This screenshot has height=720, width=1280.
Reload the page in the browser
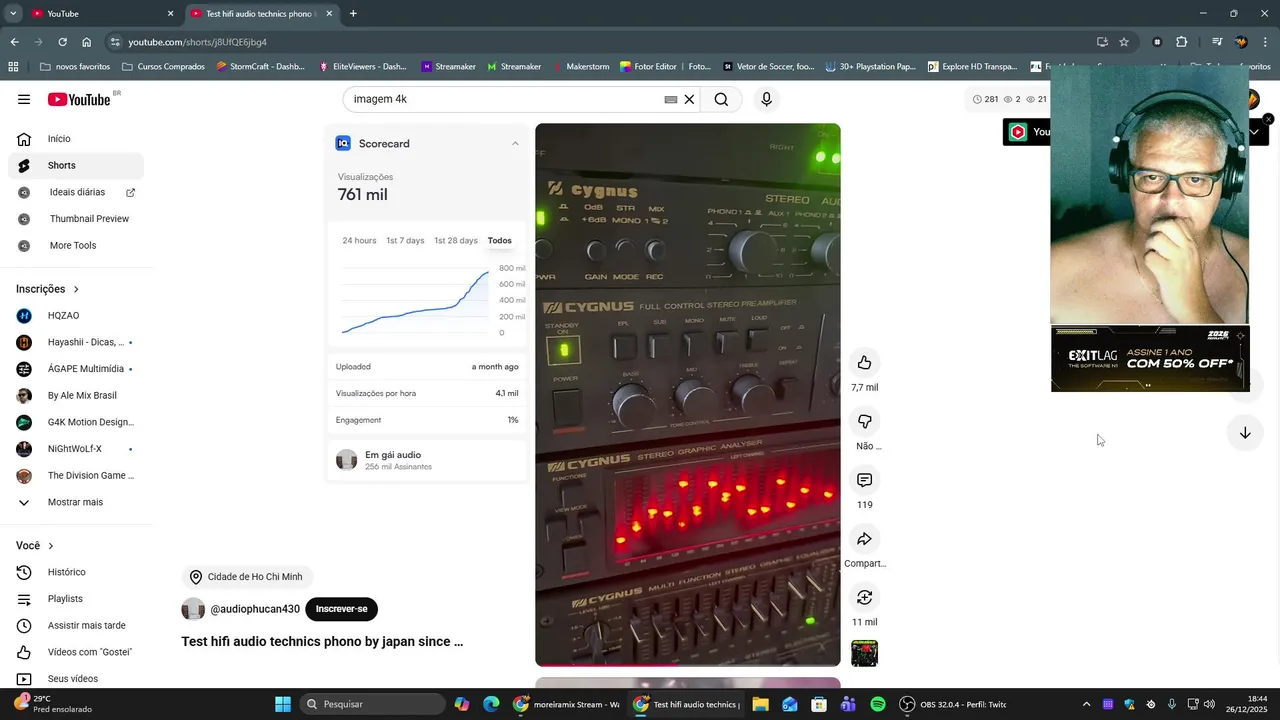pos(62,42)
